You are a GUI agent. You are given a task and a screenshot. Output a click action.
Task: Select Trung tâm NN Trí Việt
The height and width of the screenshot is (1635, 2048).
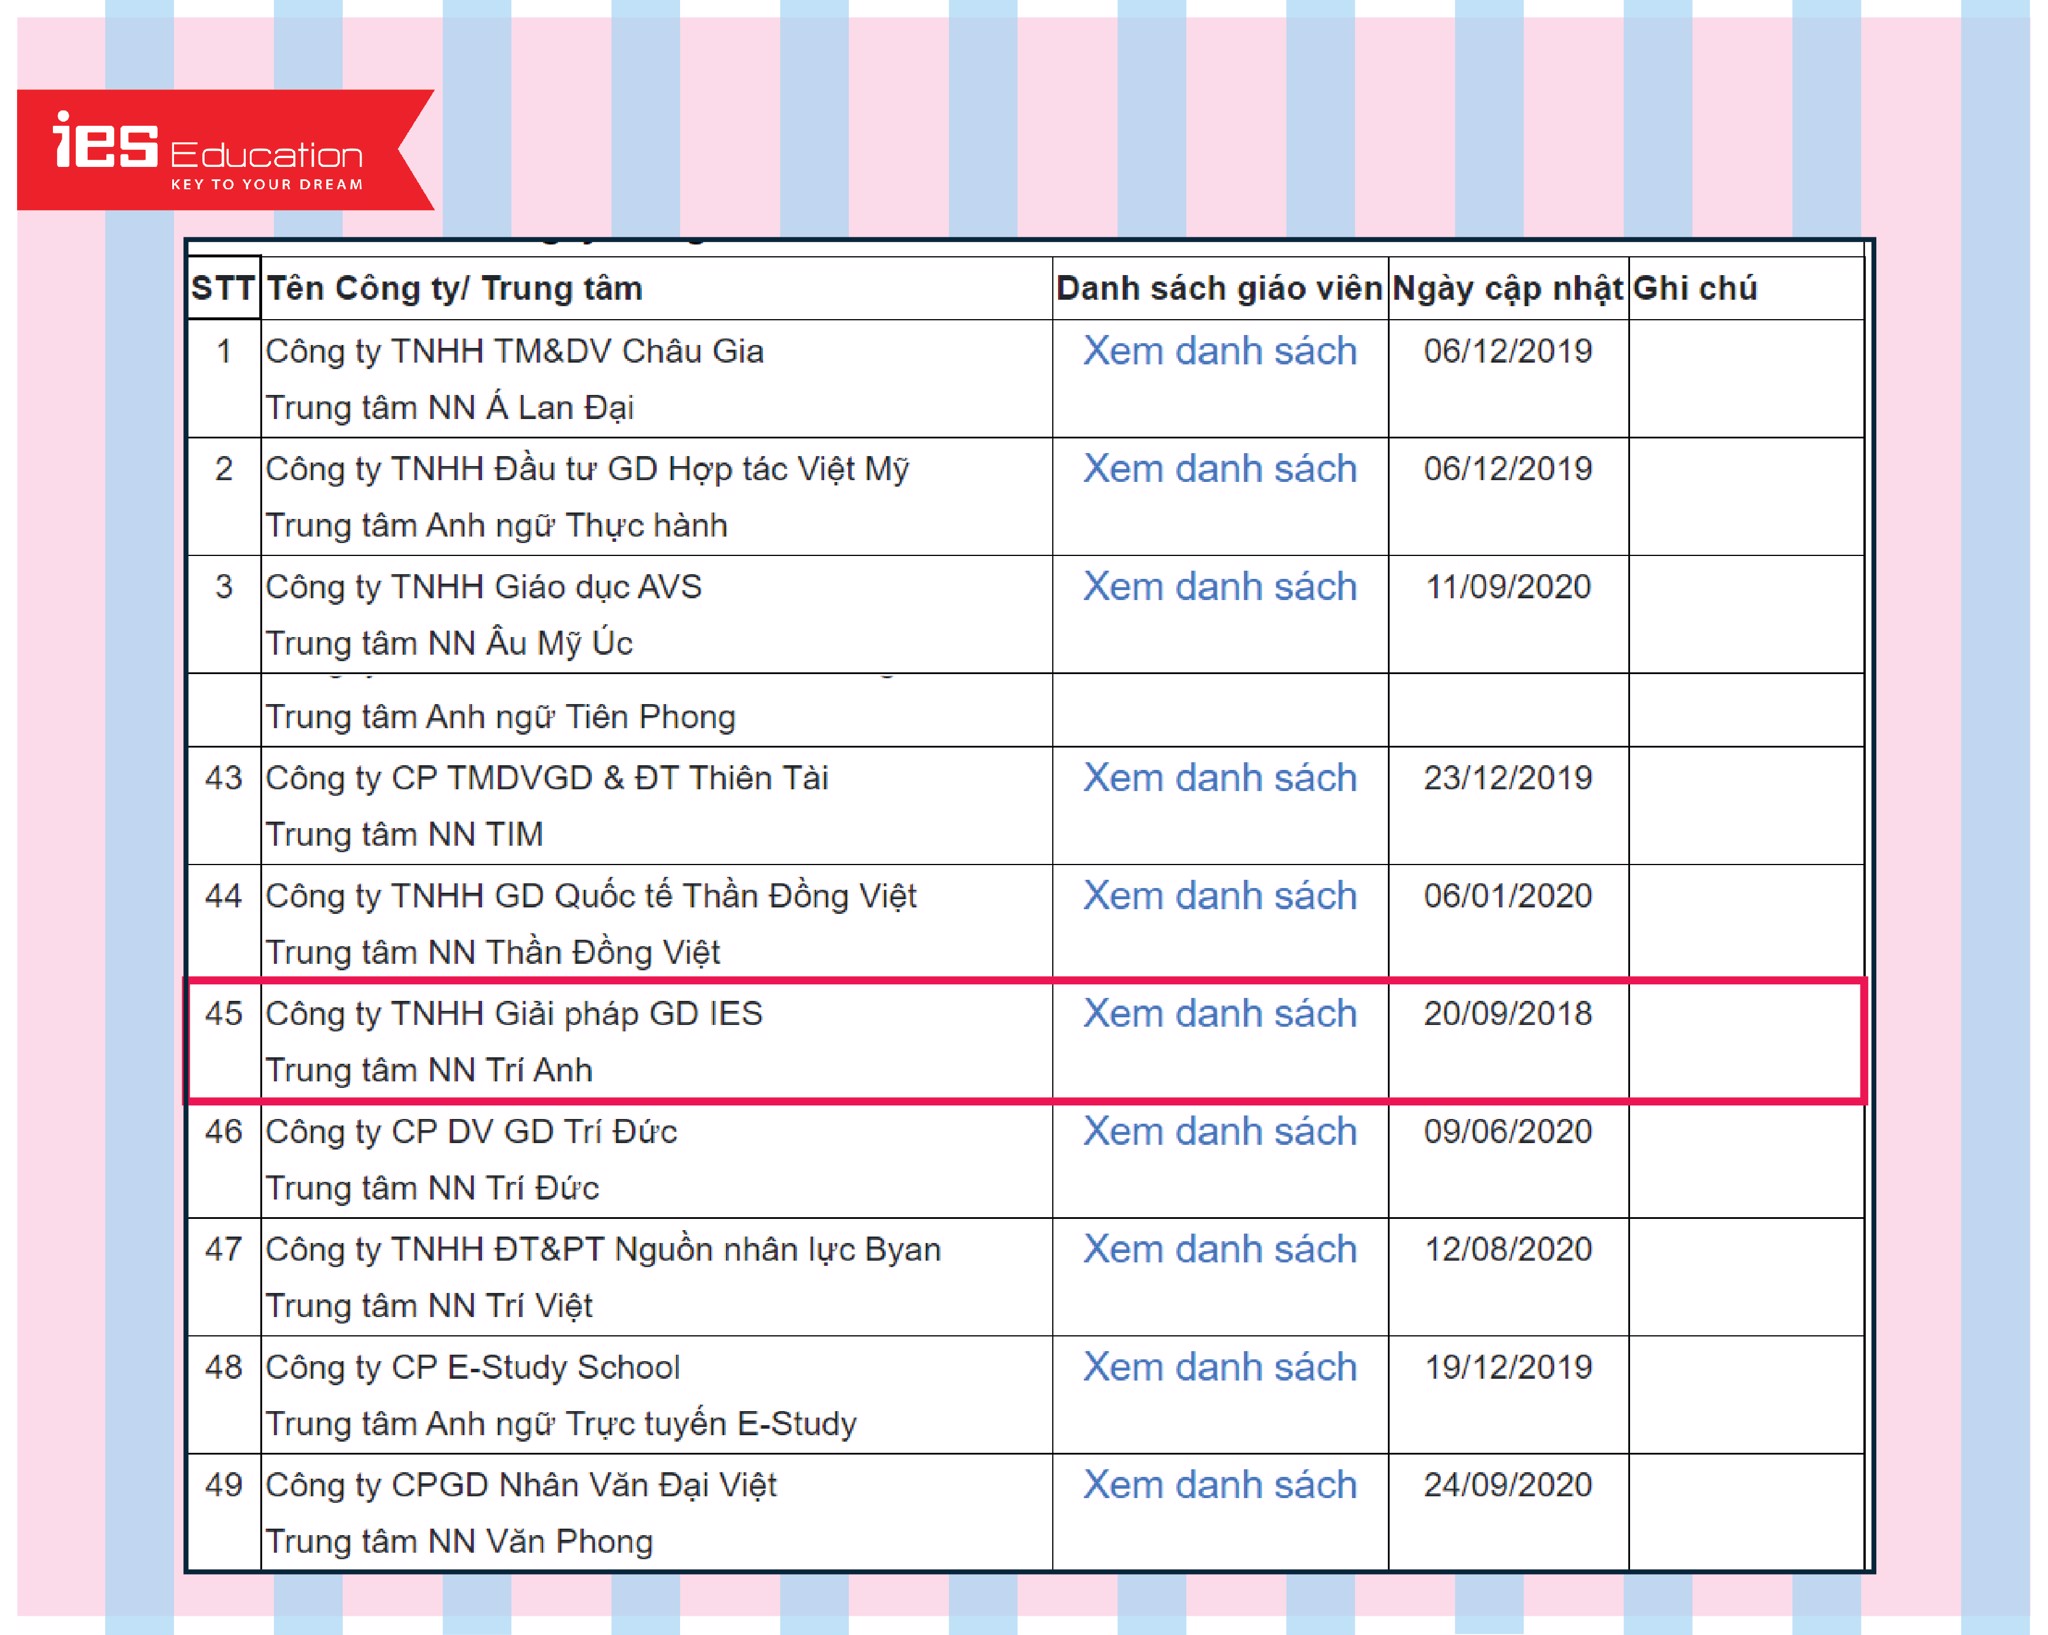[x=430, y=1307]
